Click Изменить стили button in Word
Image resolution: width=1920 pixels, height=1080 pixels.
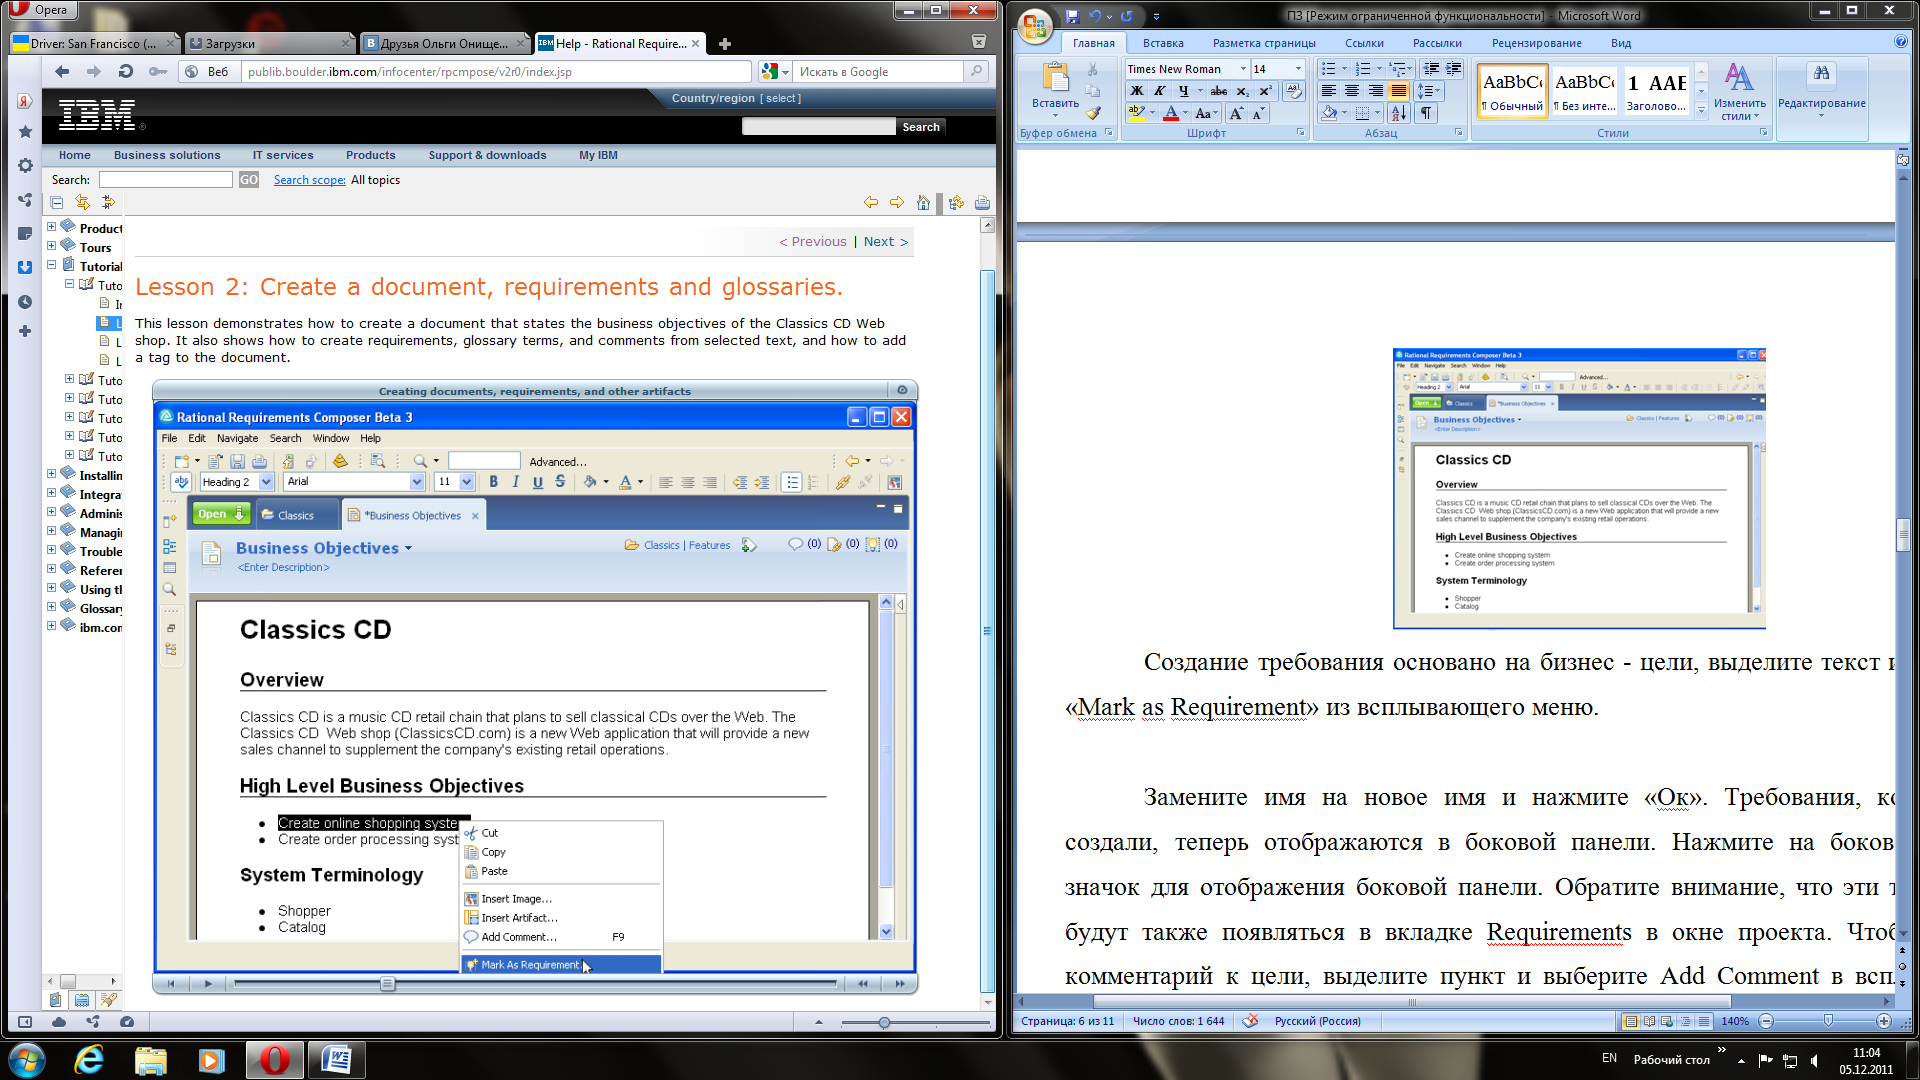(1739, 93)
